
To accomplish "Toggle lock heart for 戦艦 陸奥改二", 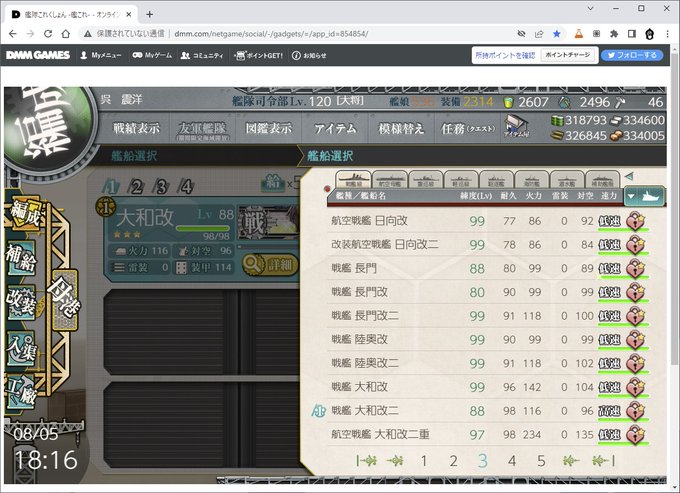I will tap(635, 363).
